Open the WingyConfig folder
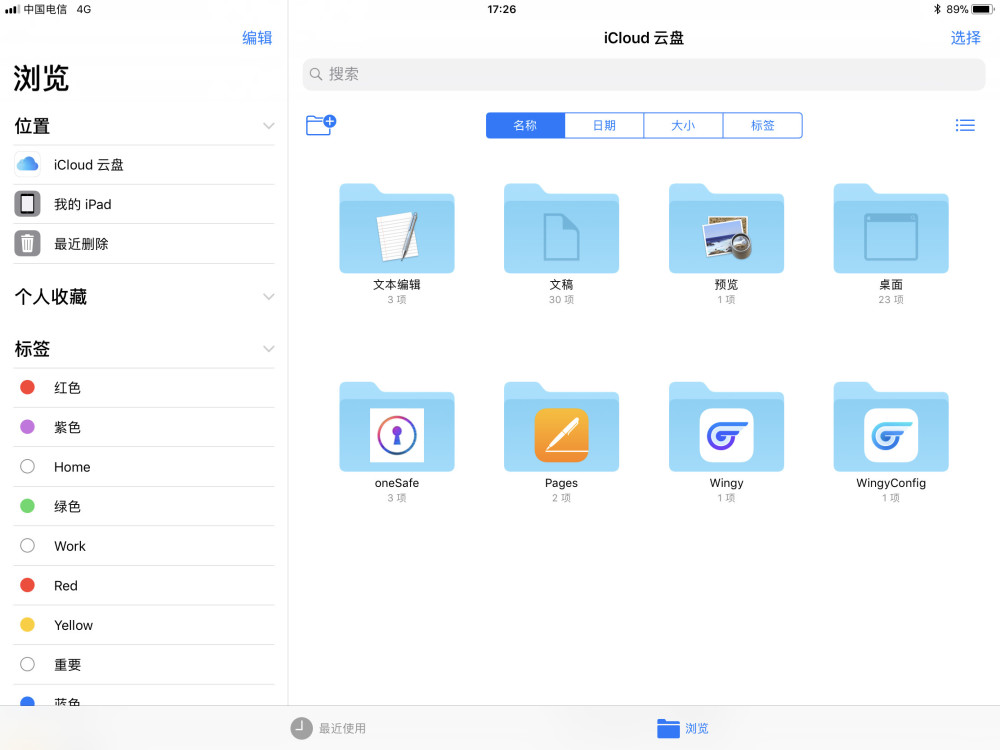This screenshot has height=750, width=1000. point(891,427)
